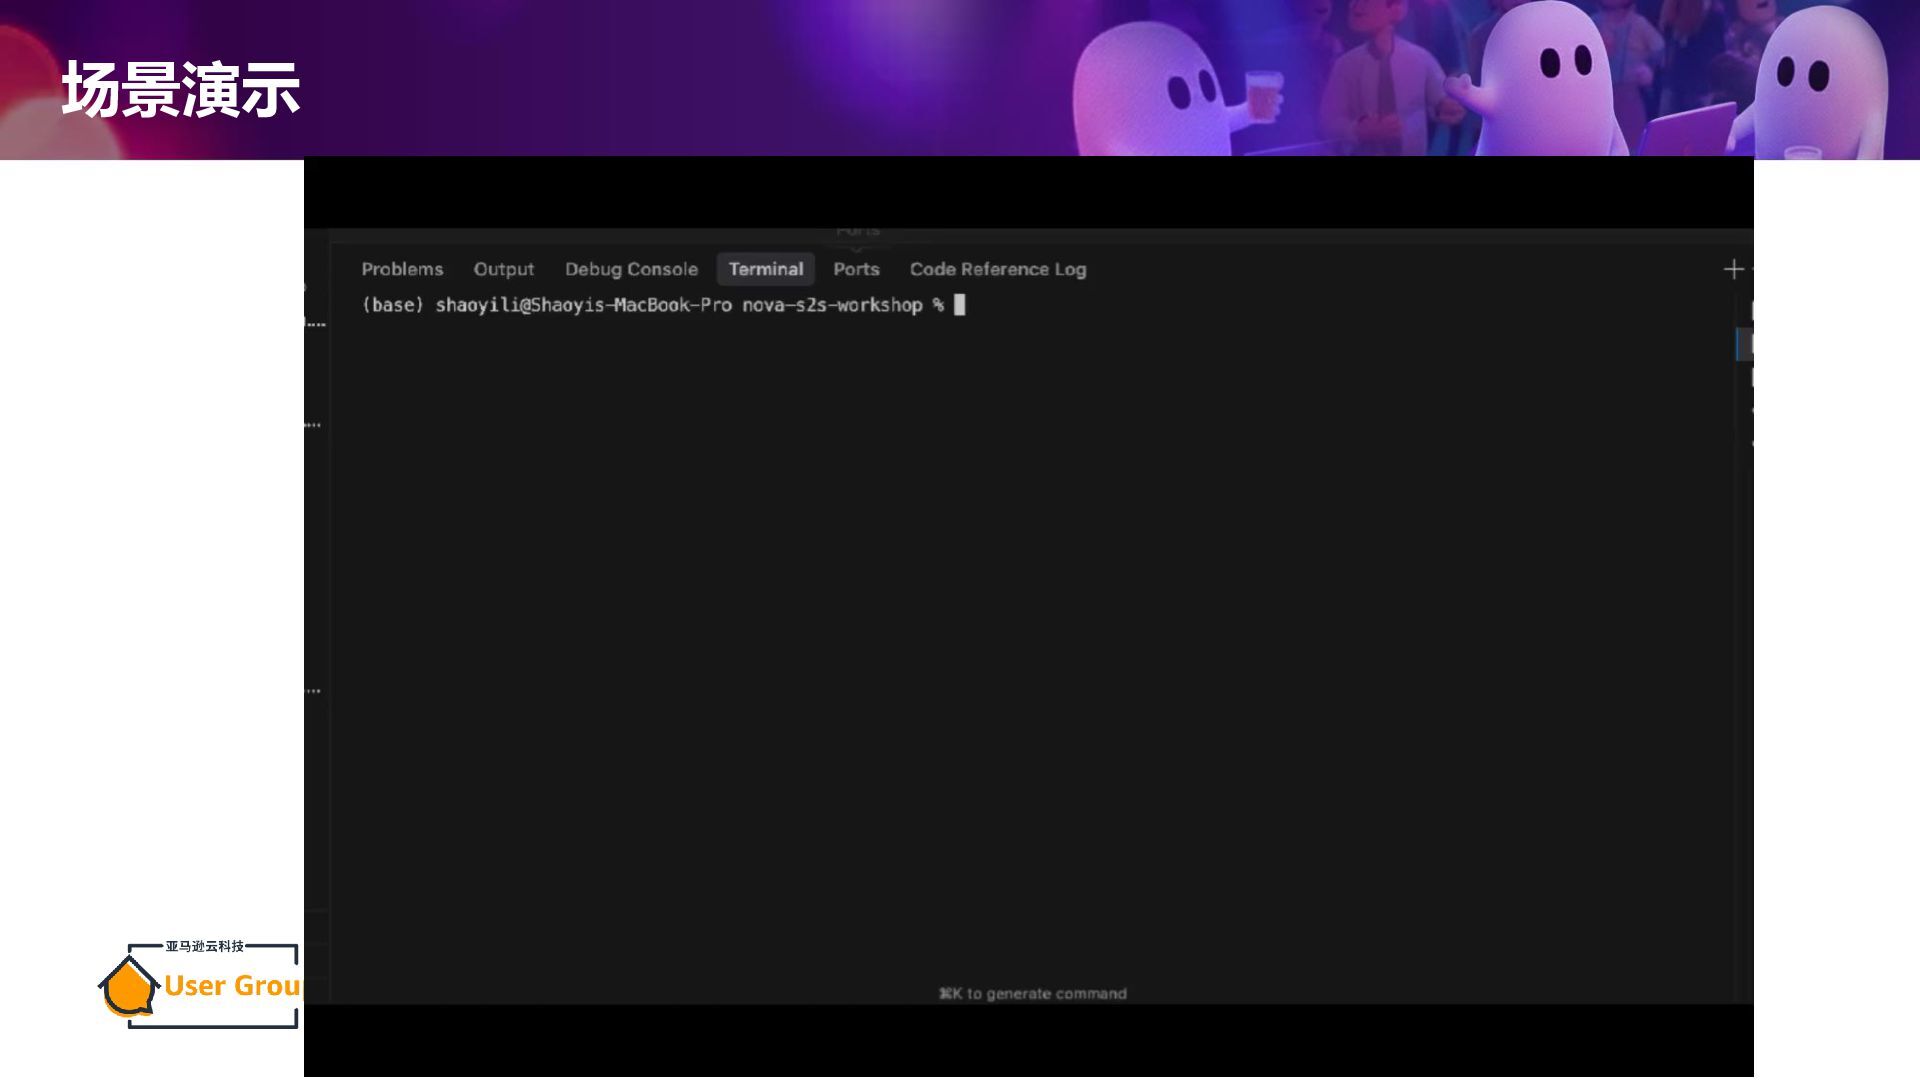
Task: Open the Output tab
Action: tap(503, 269)
